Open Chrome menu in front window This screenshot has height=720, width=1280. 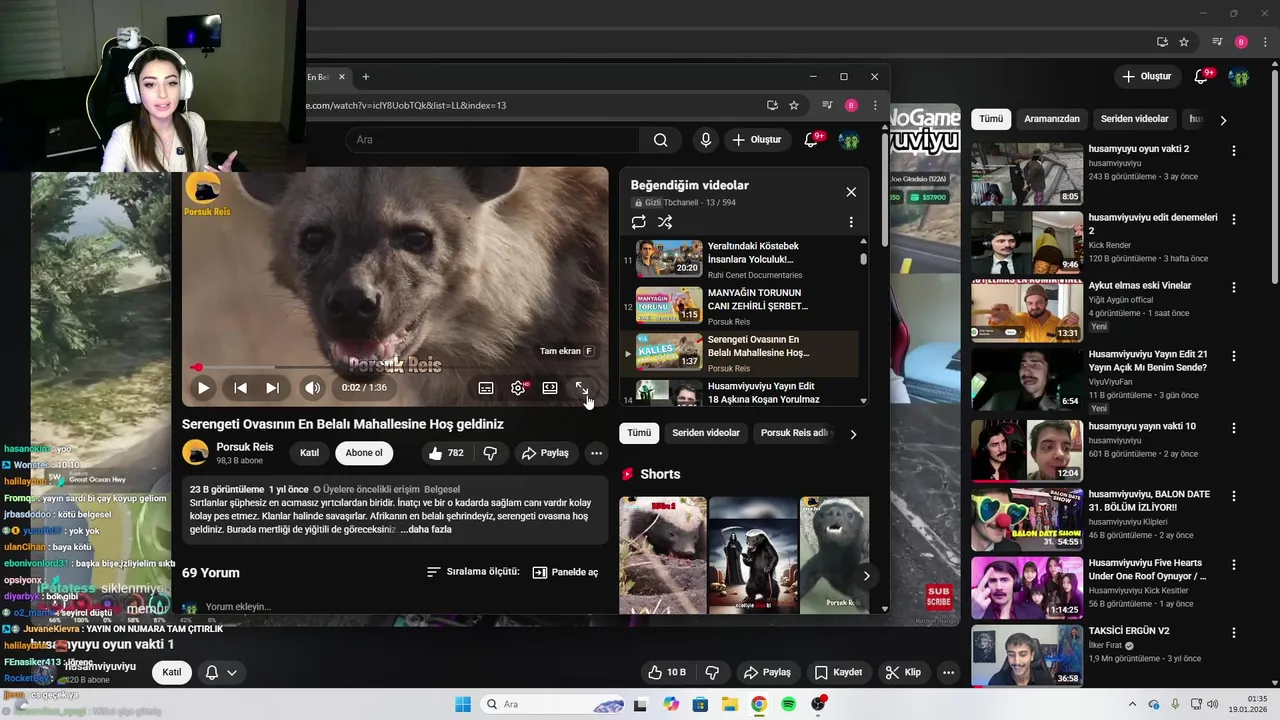tap(875, 105)
